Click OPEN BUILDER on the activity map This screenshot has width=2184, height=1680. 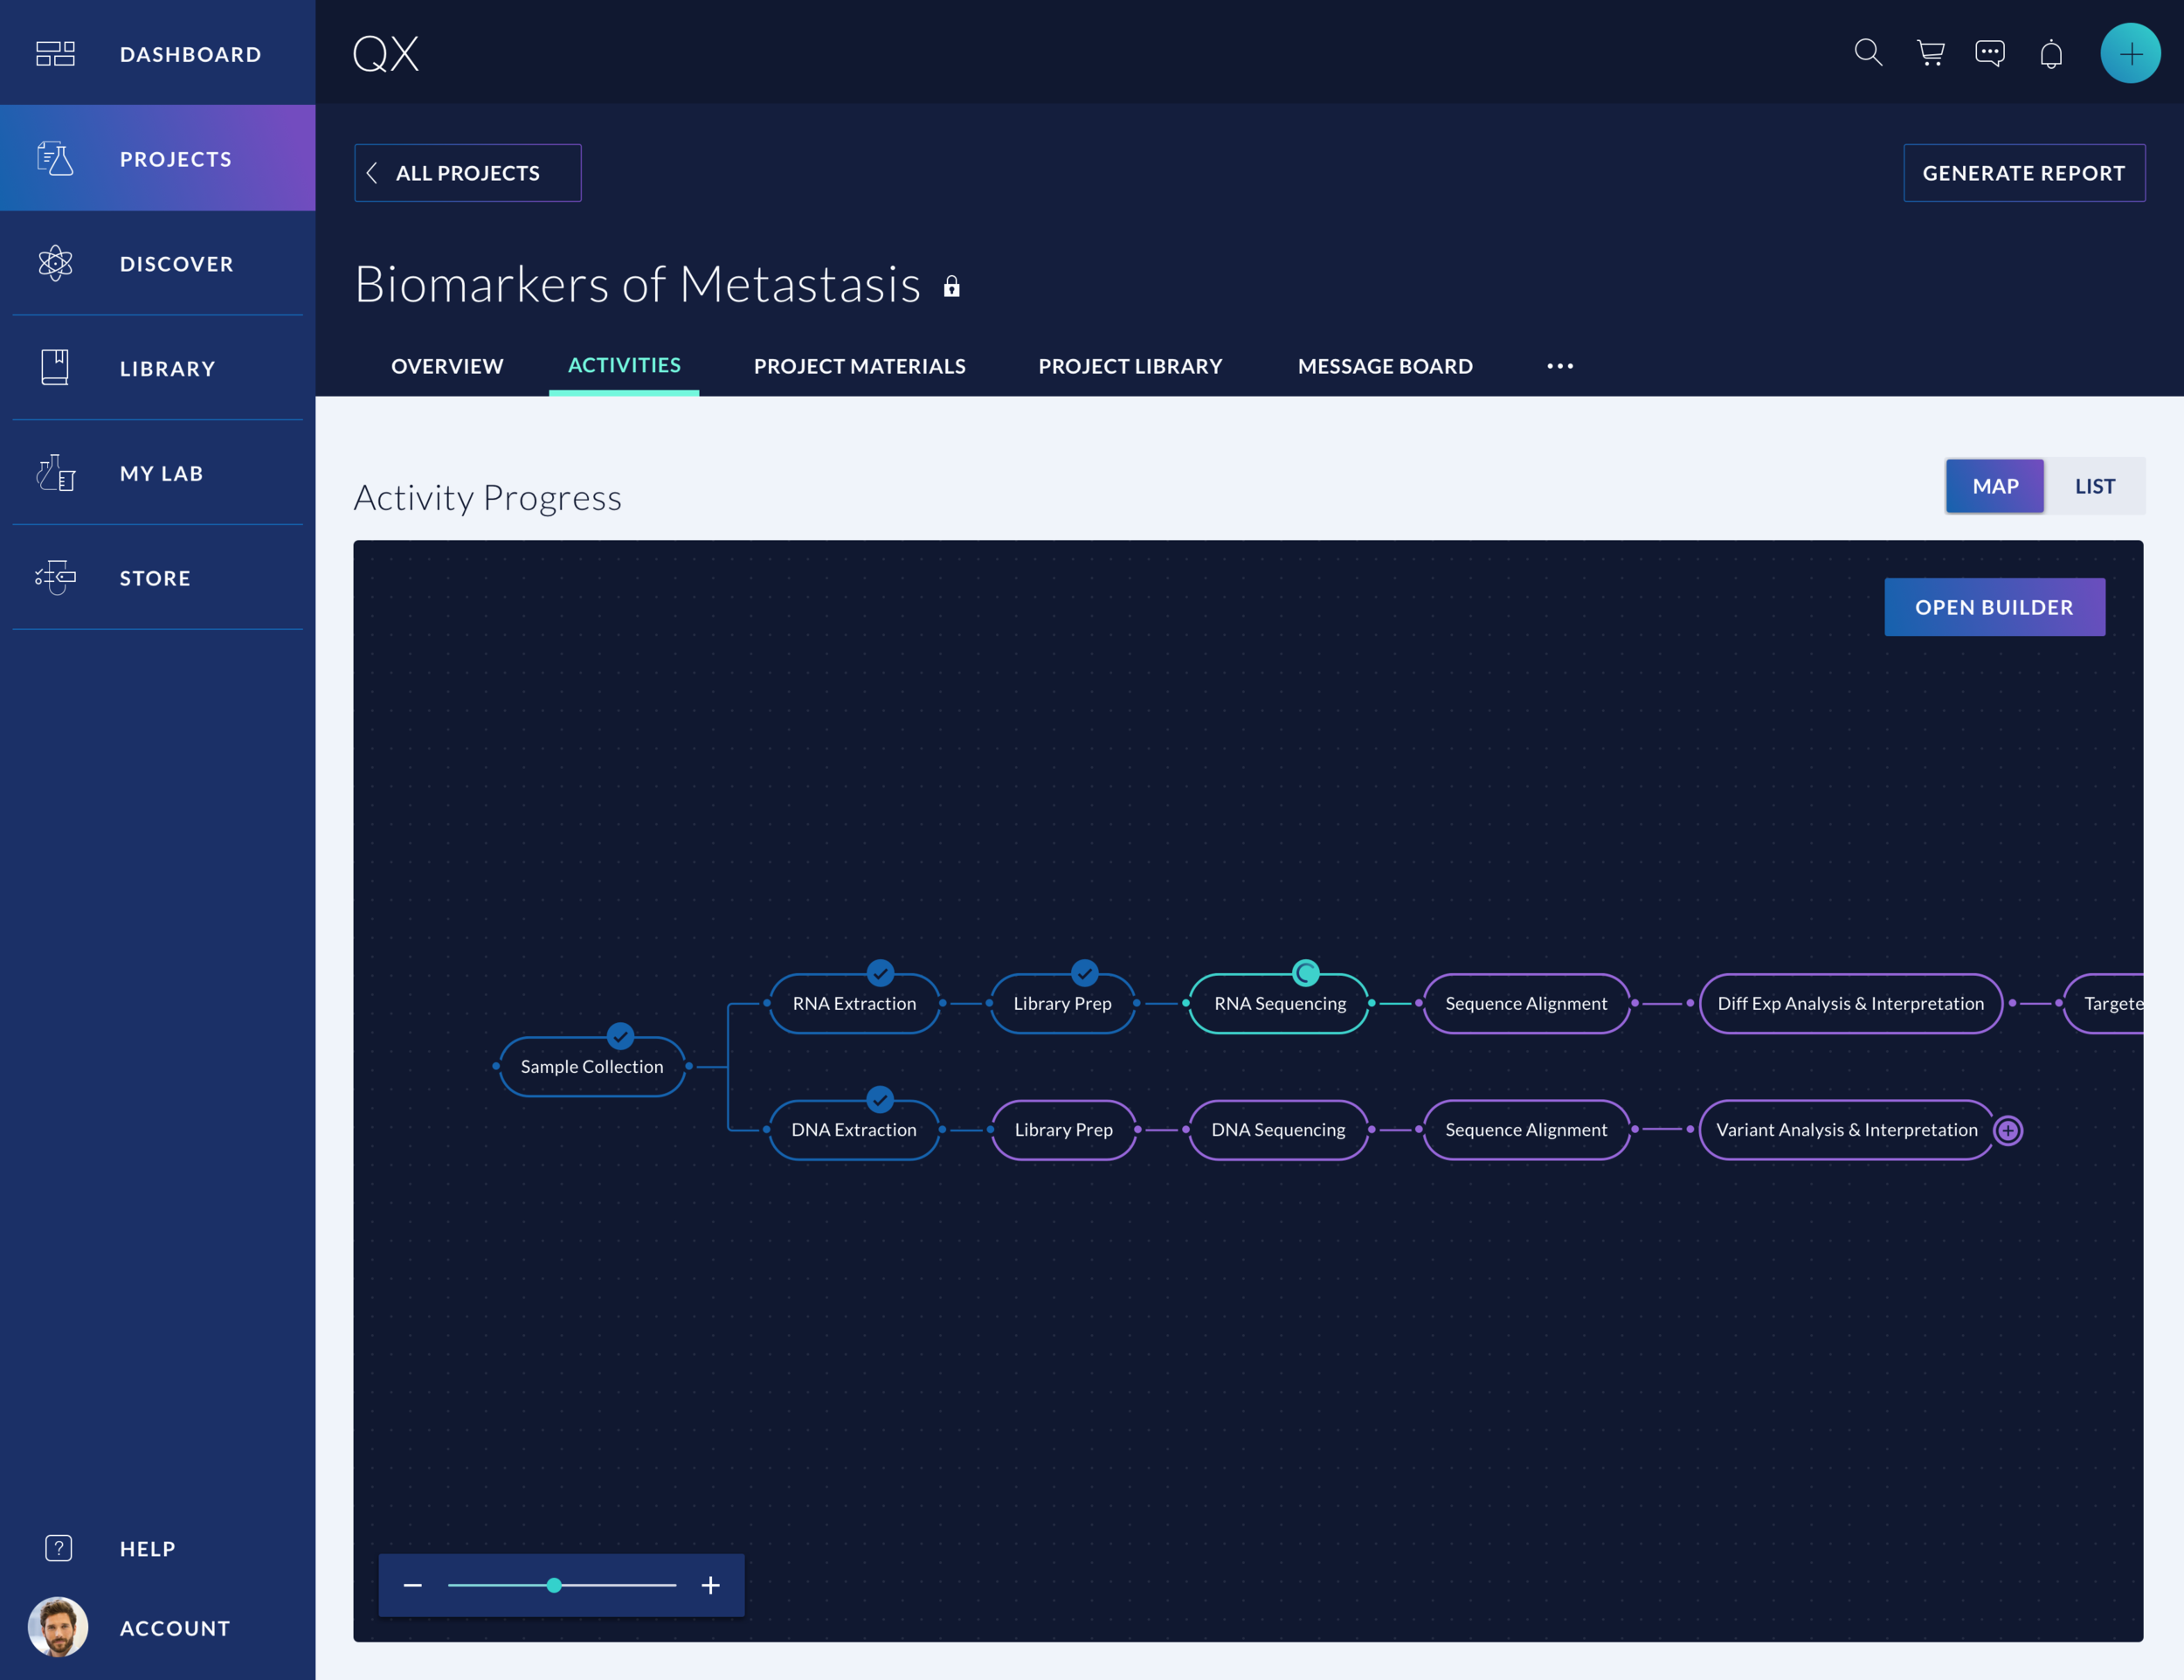[1995, 607]
